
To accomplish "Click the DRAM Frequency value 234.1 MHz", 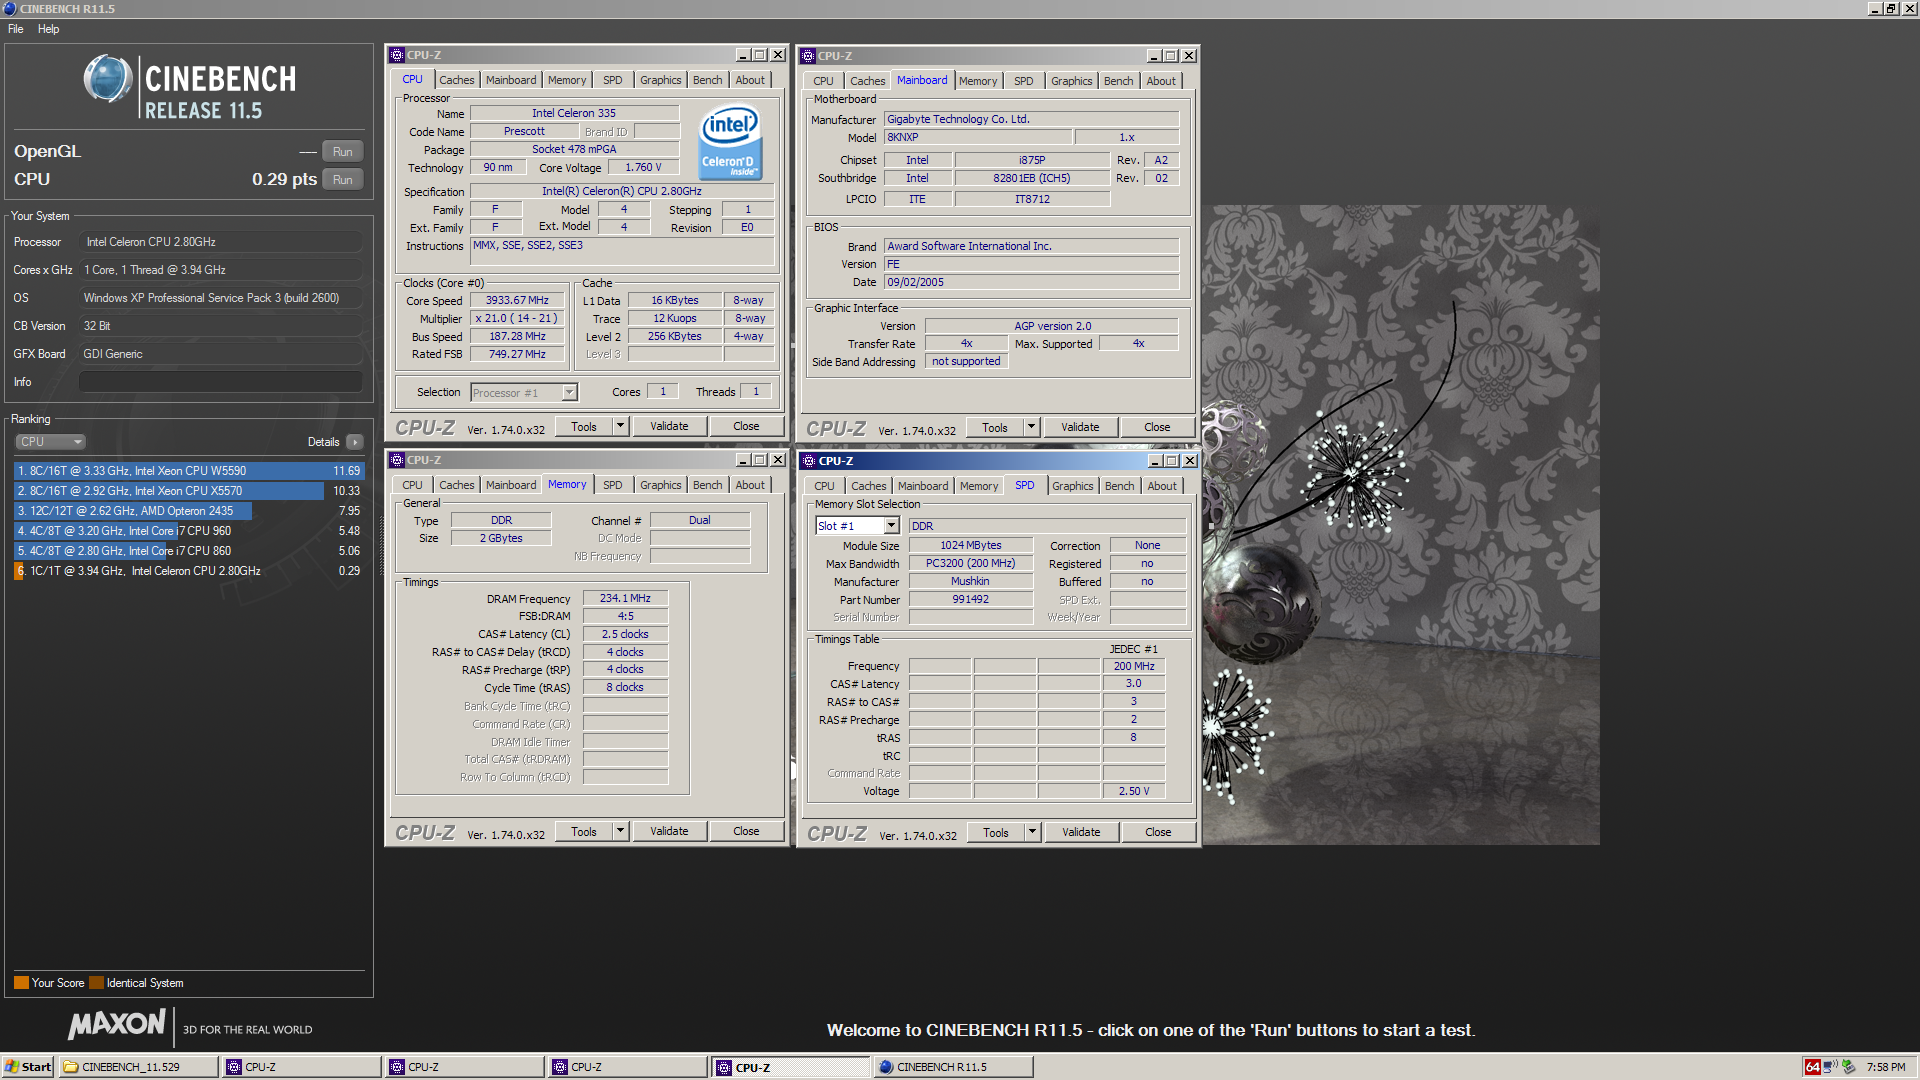I will tap(625, 598).
